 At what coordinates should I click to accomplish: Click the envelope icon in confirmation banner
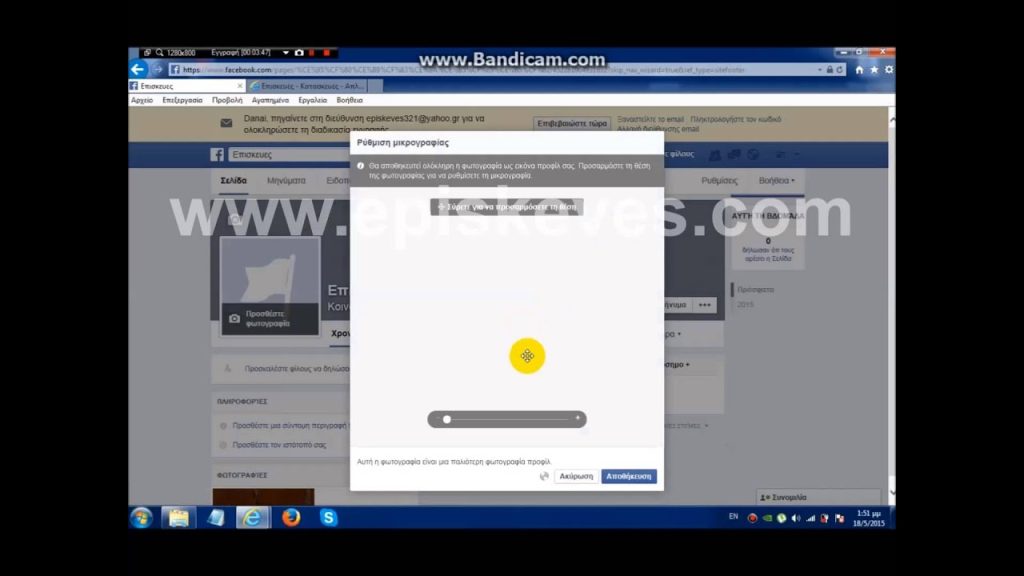[x=226, y=123]
